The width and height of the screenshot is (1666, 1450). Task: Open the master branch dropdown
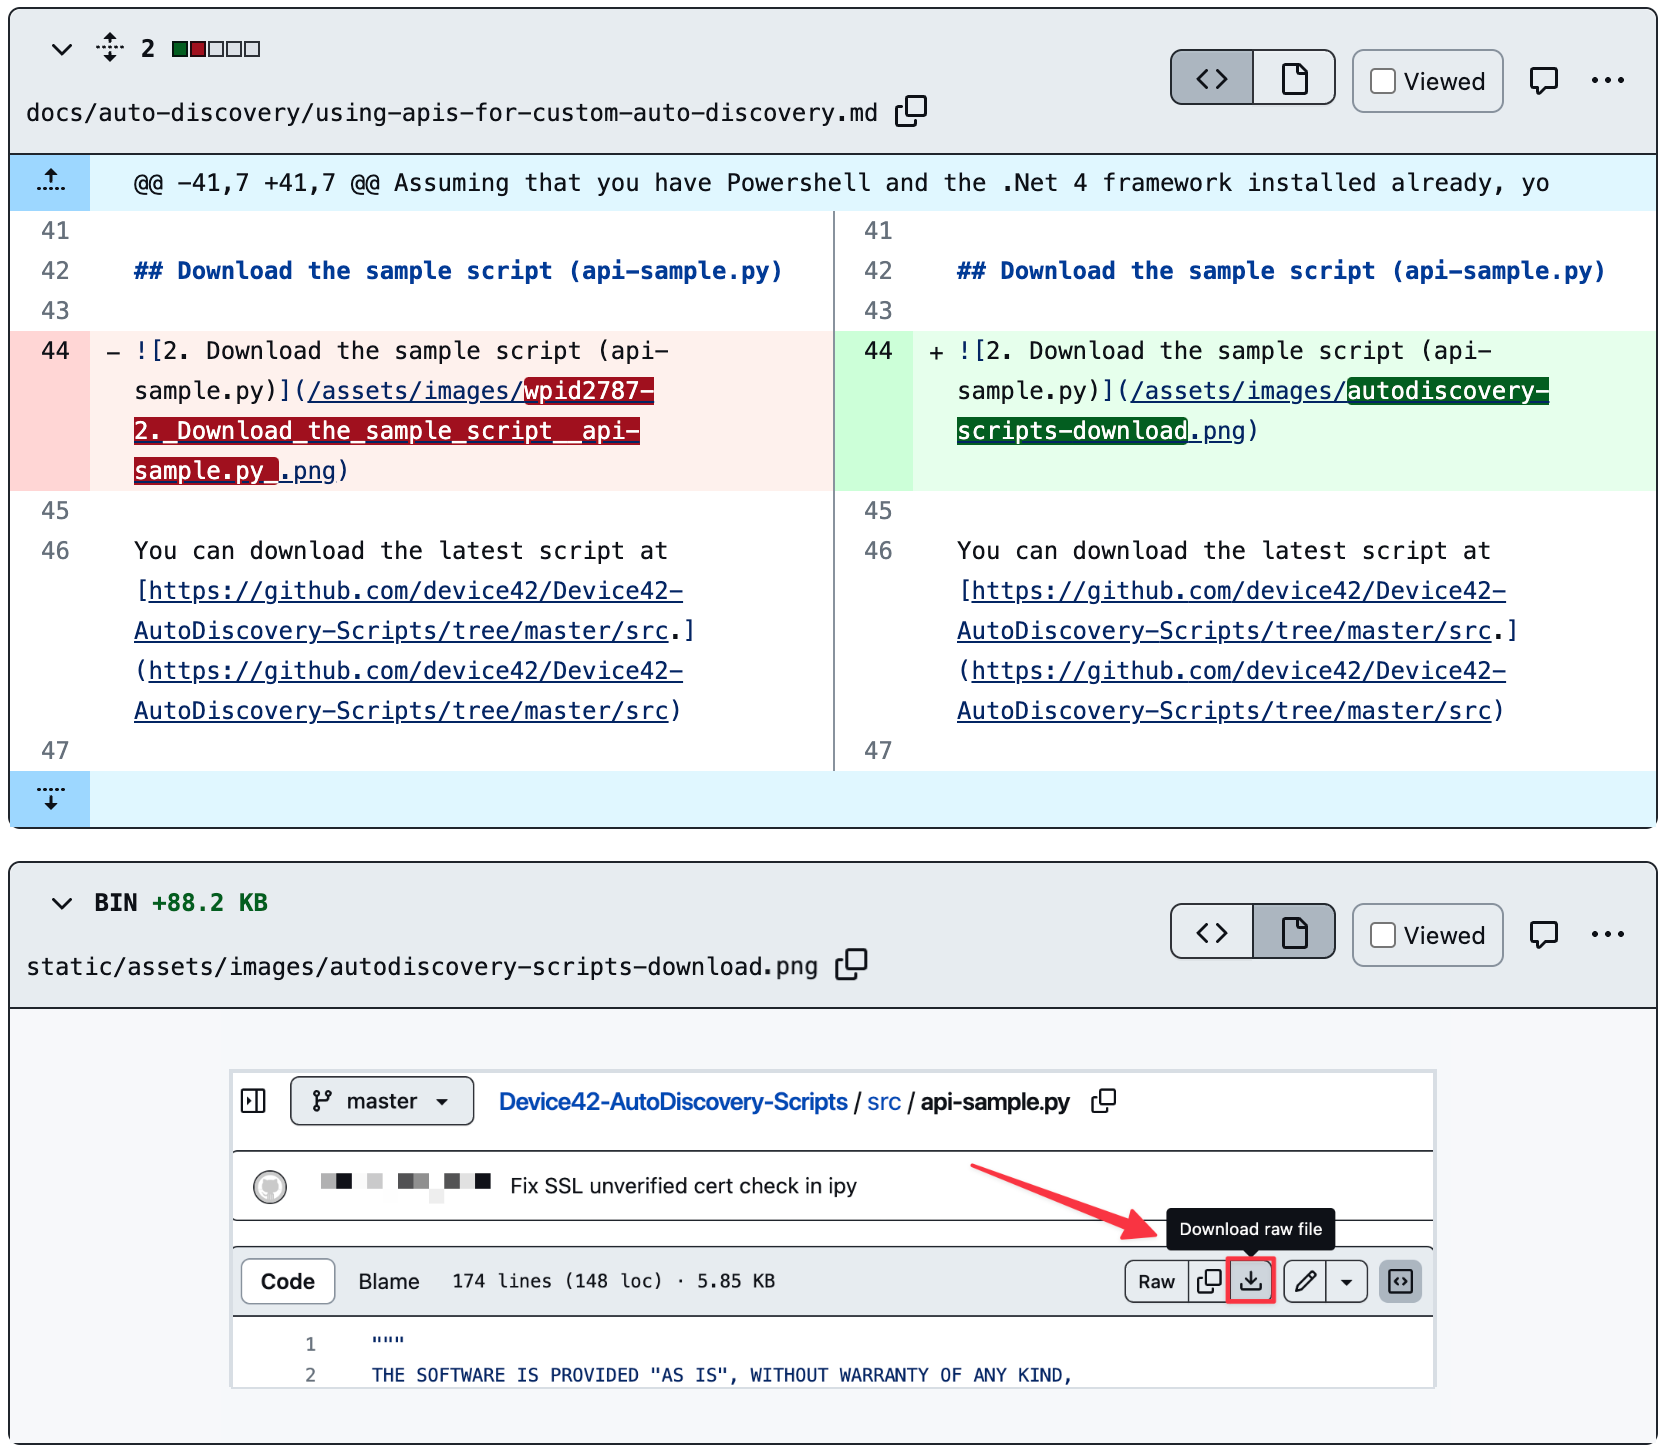coord(382,1101)
